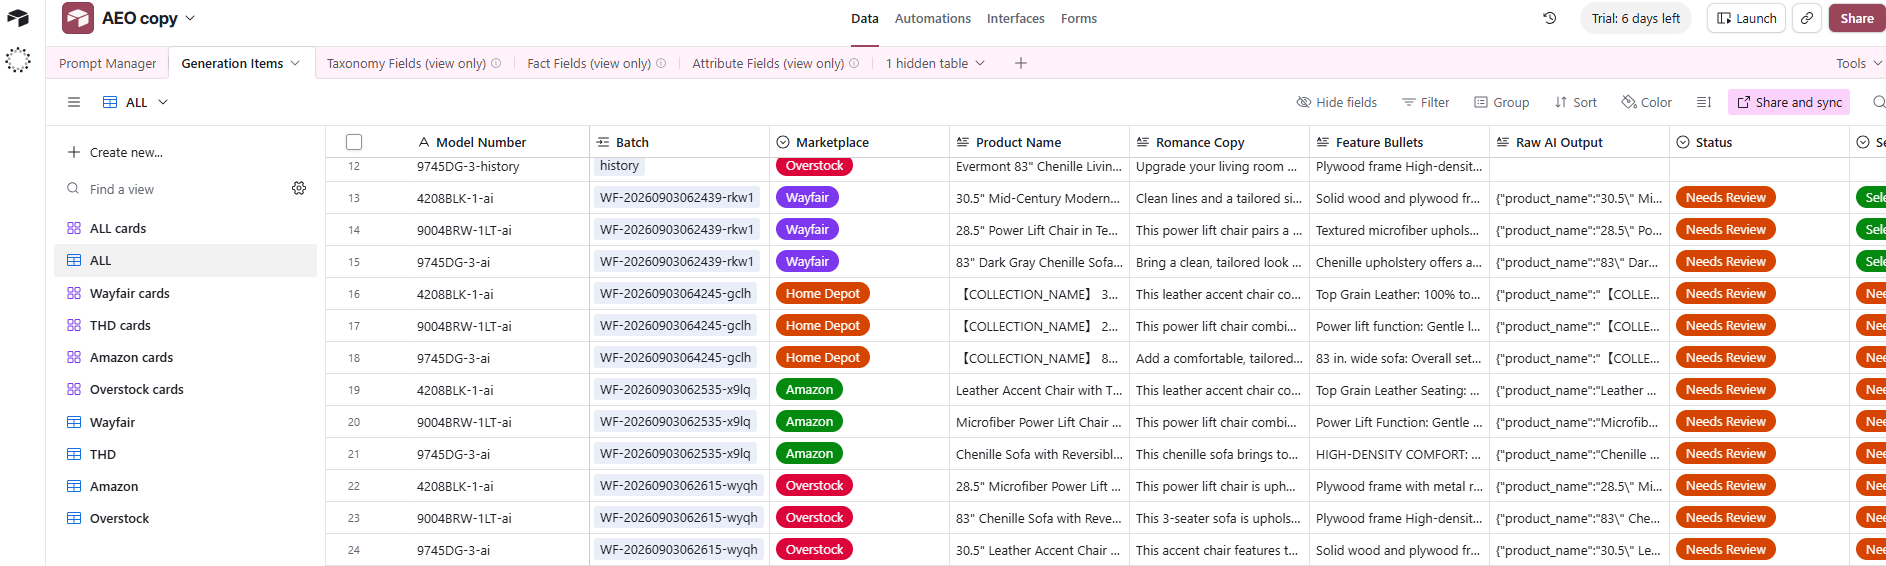Click Hide fields button

point(1336,102)
